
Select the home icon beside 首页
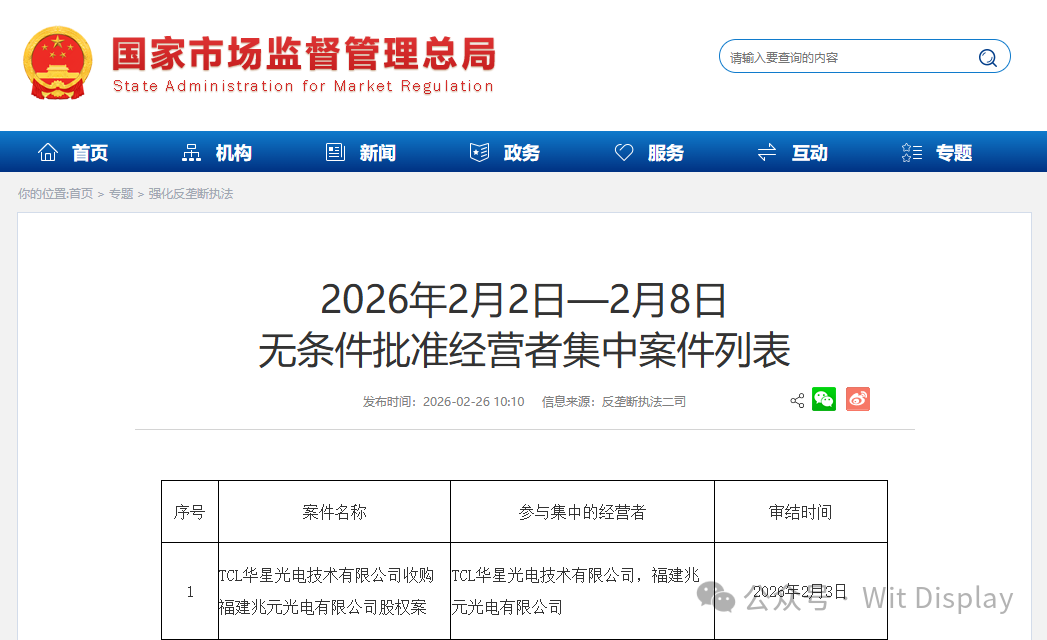tap(47, 151)
